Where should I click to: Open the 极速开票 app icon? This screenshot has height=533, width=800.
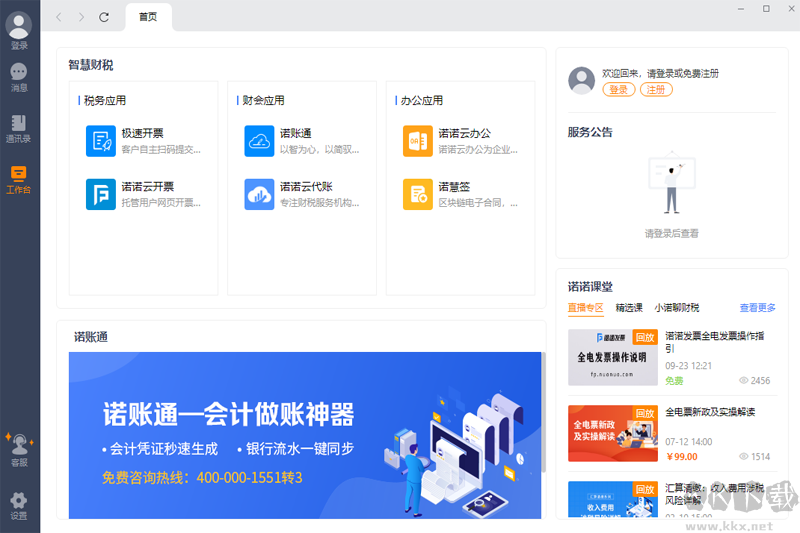101,141
